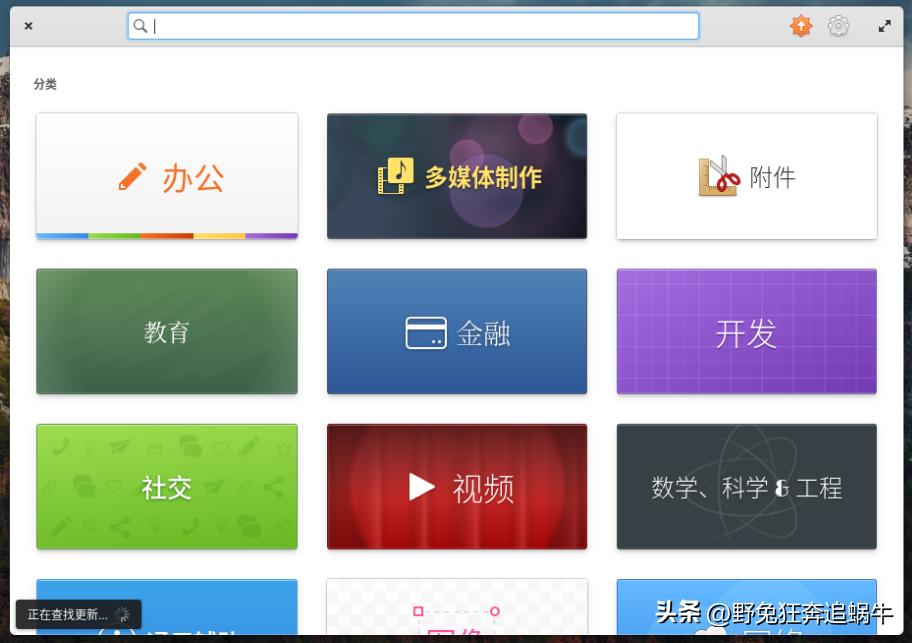Open the 附件 category
Screen dimensions: 912x643
click(x=746, y=175)
